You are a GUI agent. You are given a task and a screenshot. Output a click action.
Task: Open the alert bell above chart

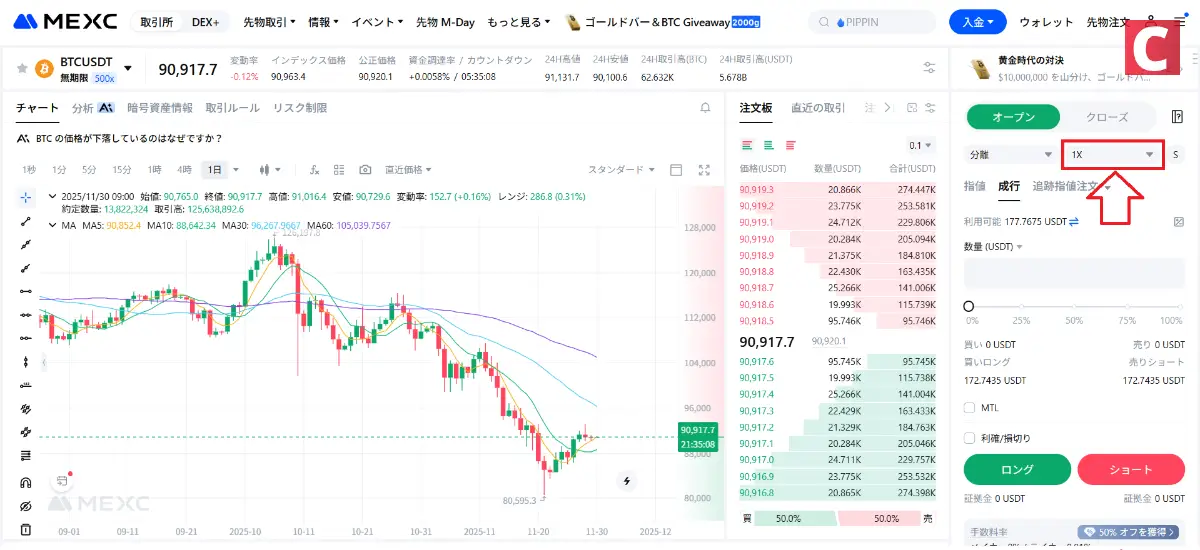(x=705, y=108)
